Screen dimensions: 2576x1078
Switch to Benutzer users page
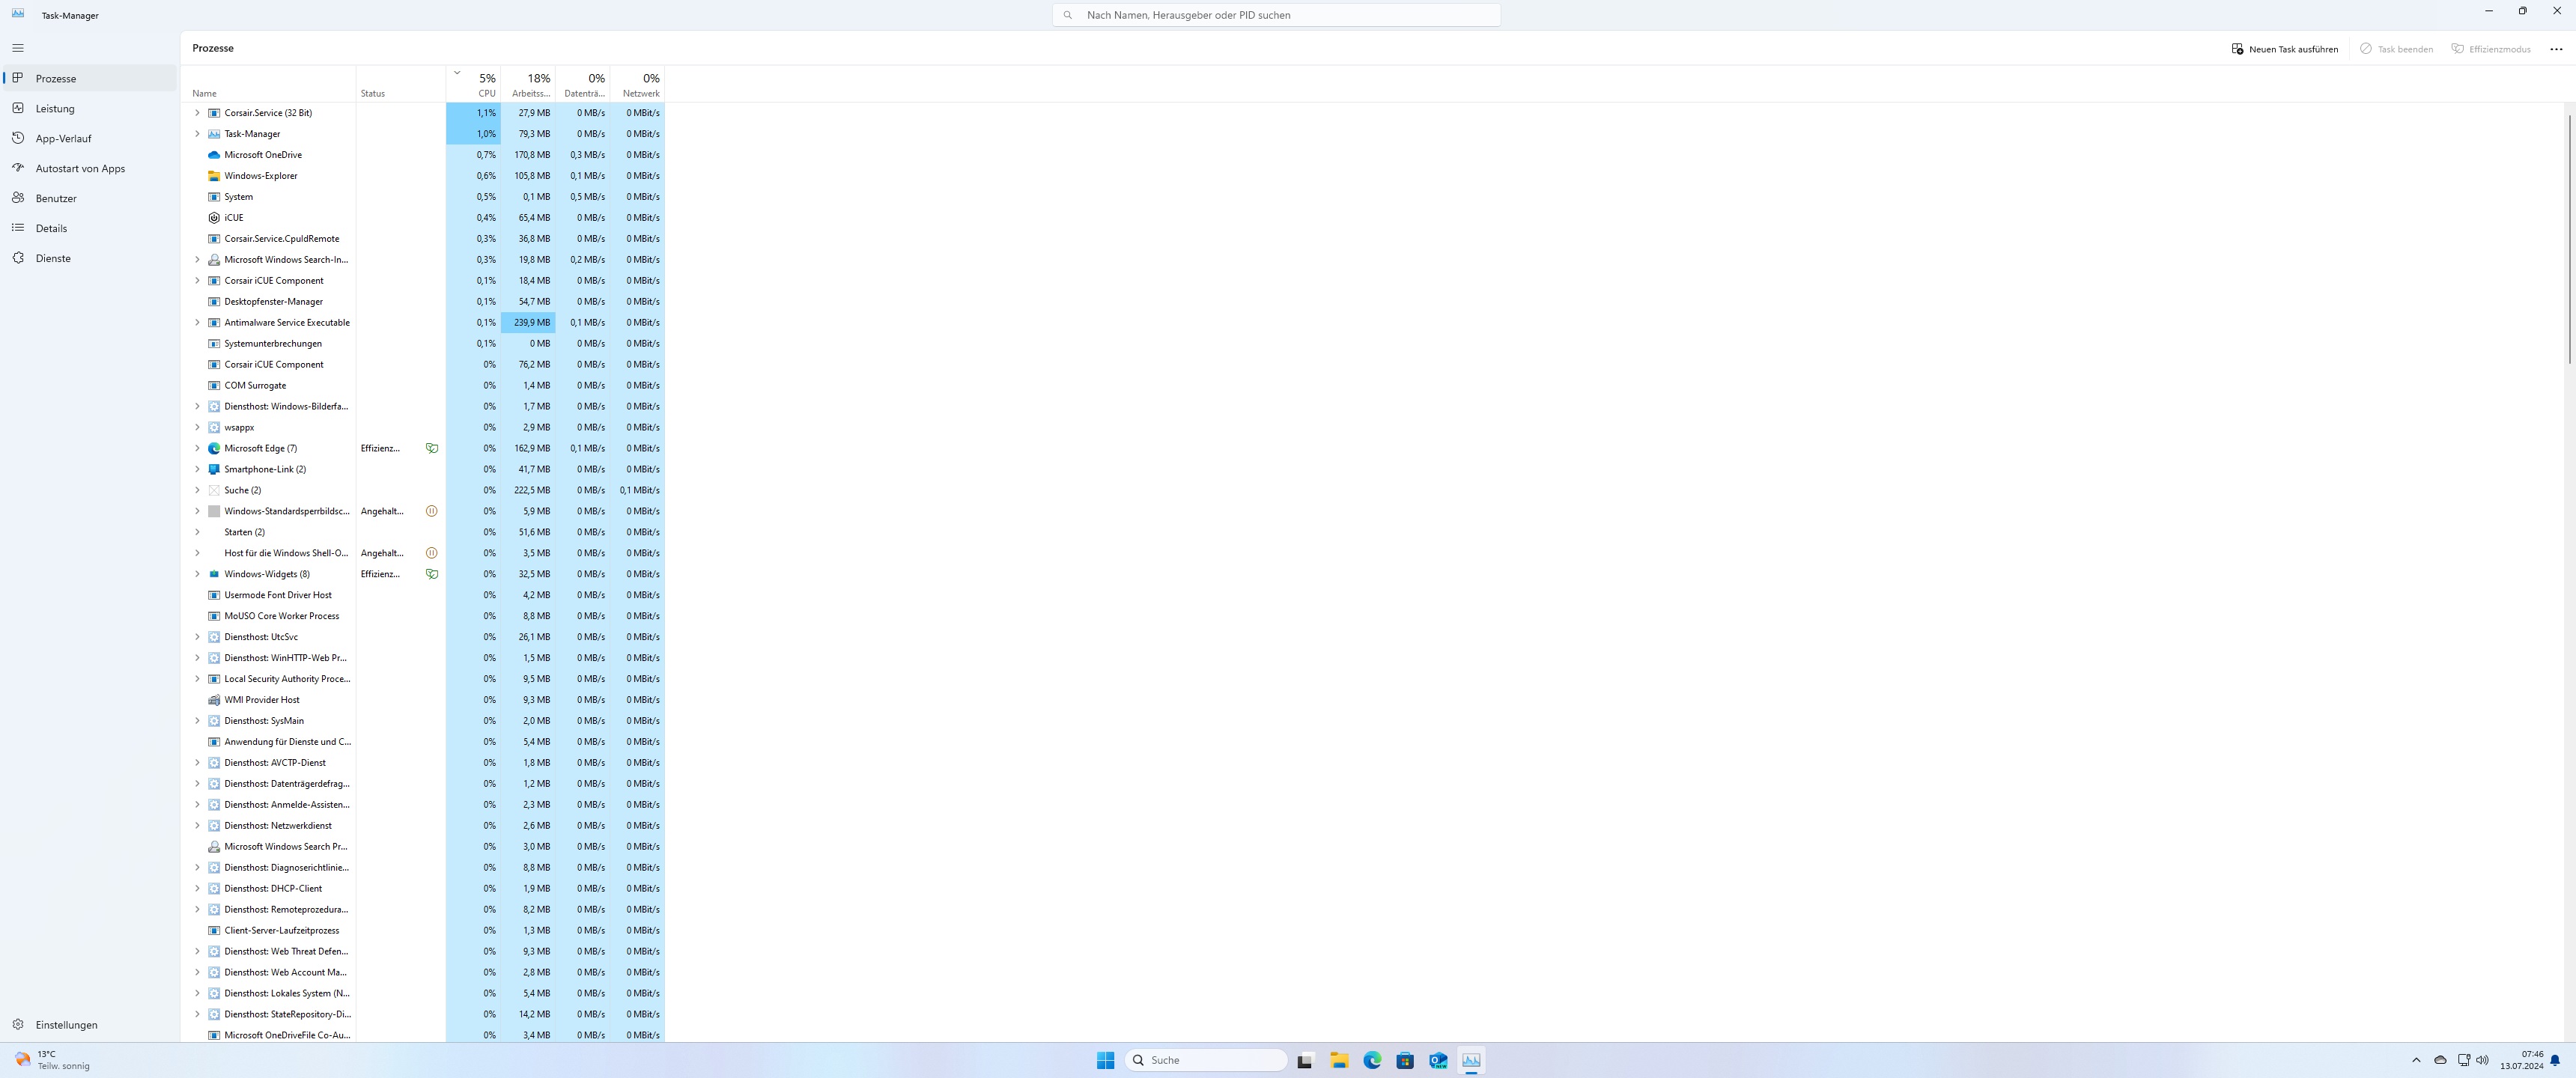56,198
